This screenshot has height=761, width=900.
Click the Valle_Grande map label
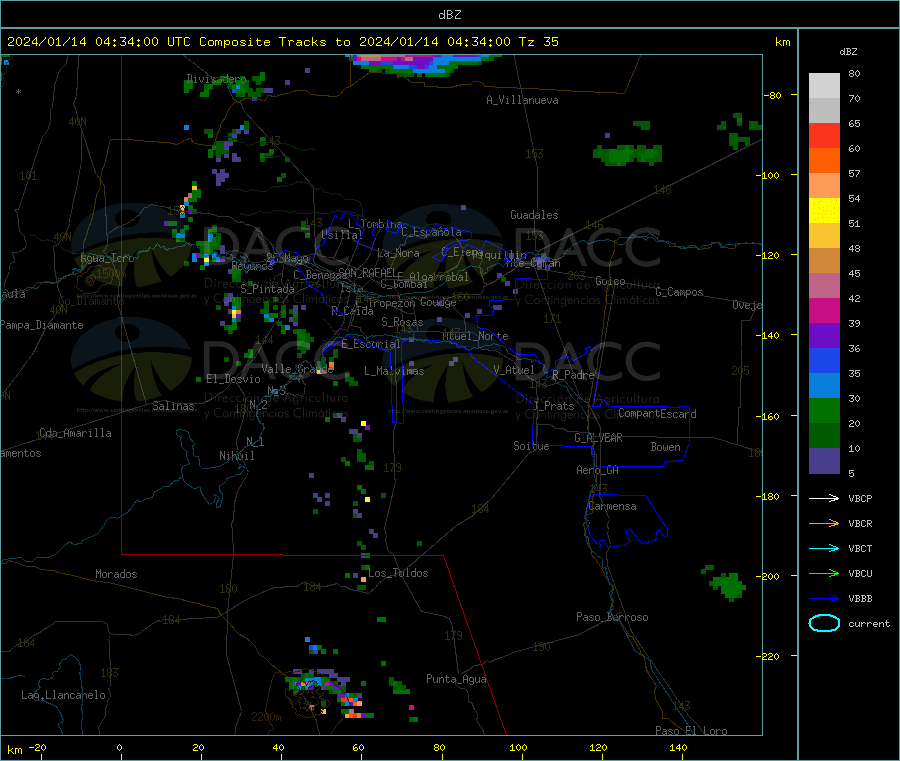point(297,368)
